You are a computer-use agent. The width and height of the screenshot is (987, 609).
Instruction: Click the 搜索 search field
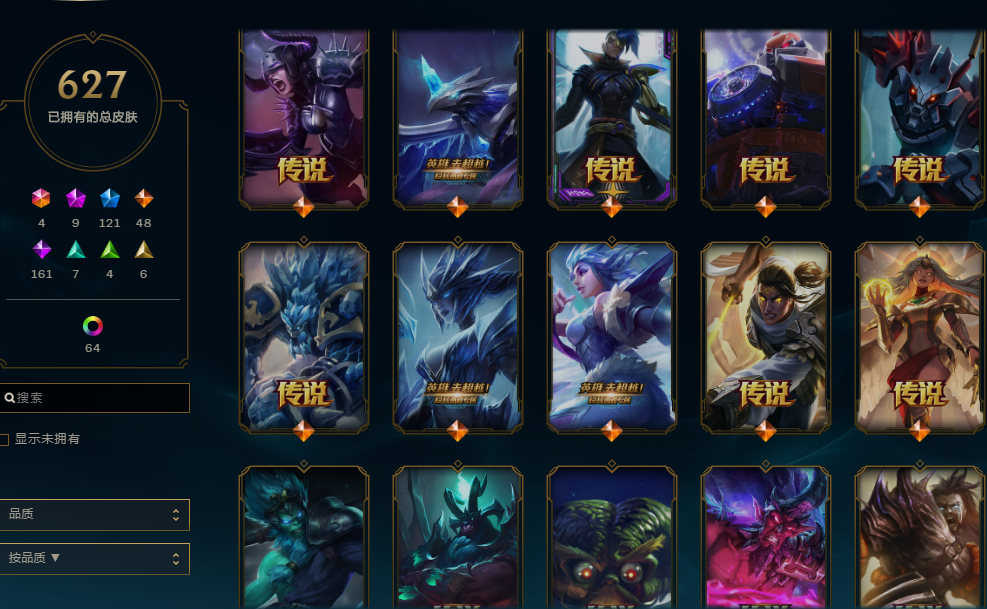(x=94, y=397)
